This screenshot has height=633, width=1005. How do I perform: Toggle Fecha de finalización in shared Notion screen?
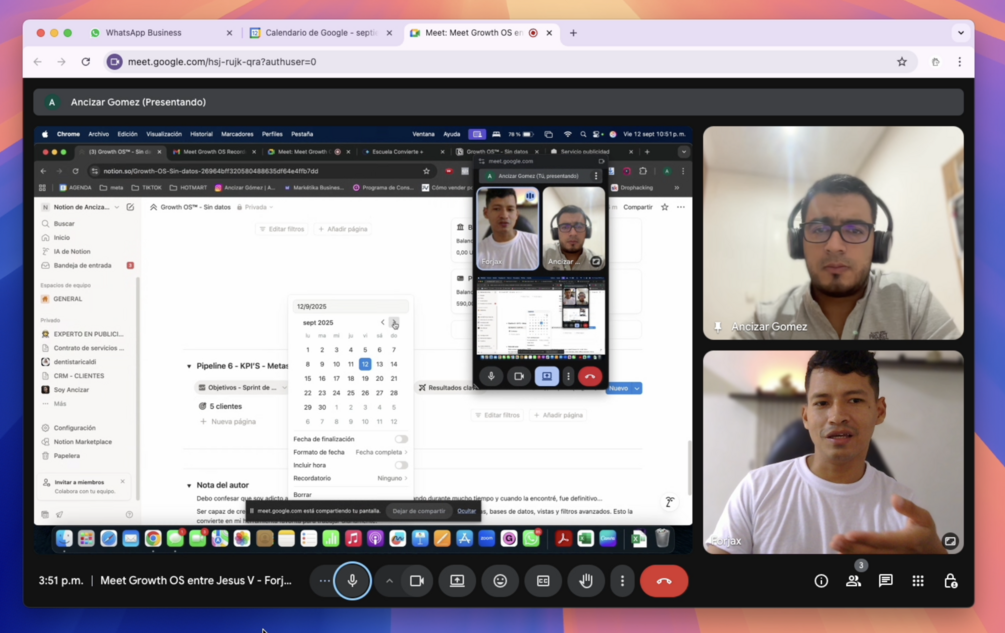[x=401, y=439]
